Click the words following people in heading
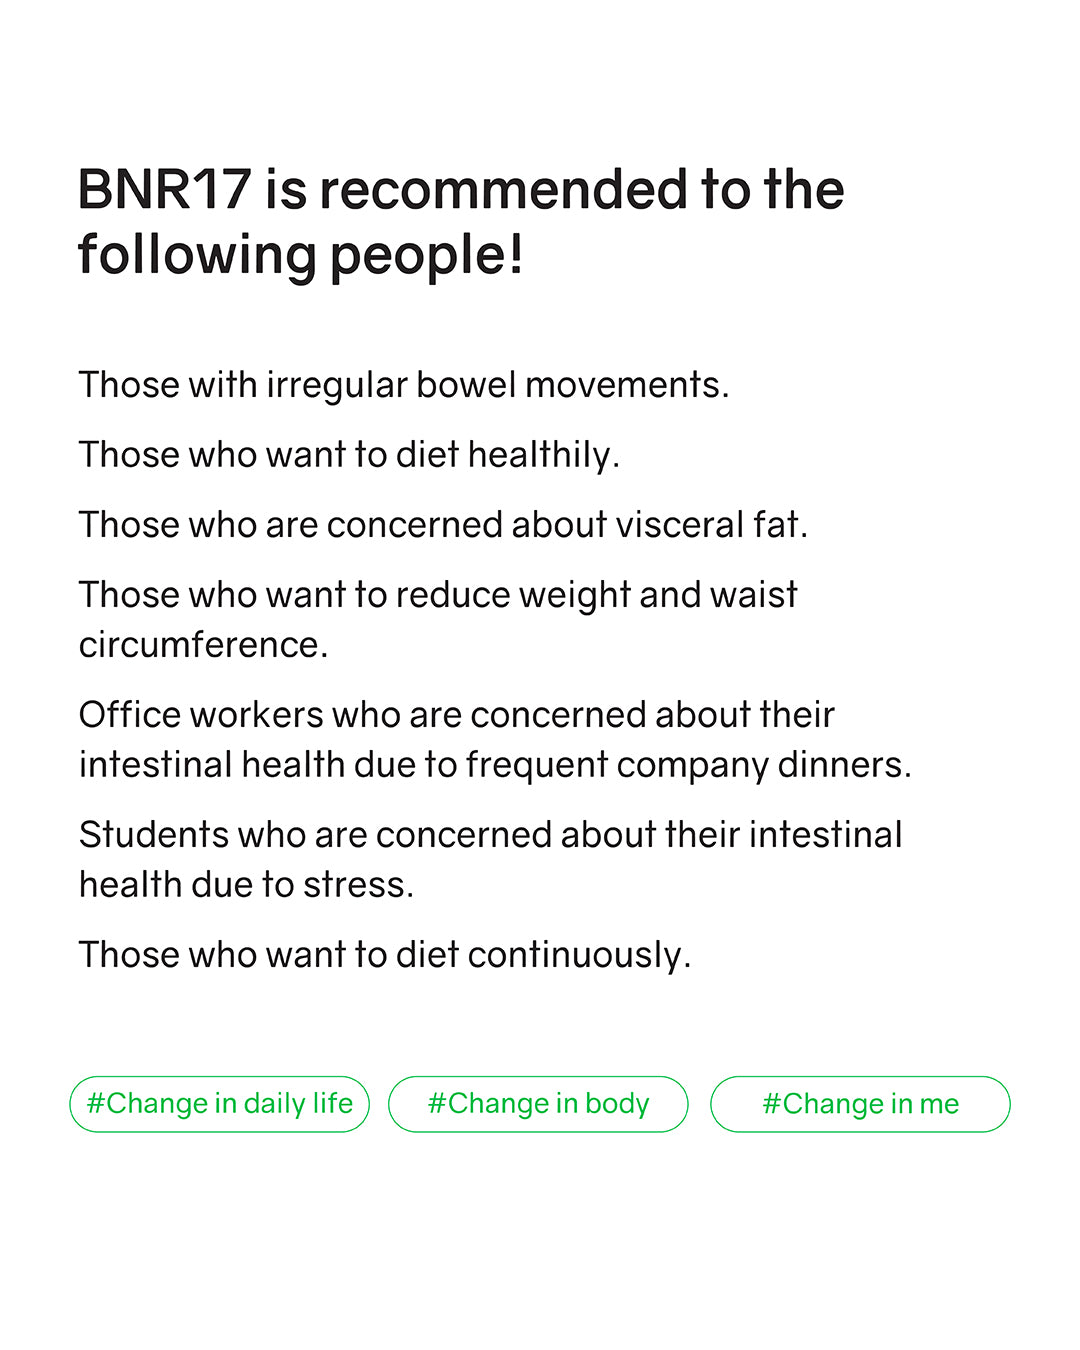Screen dimensions: 1080x1350 300,255
